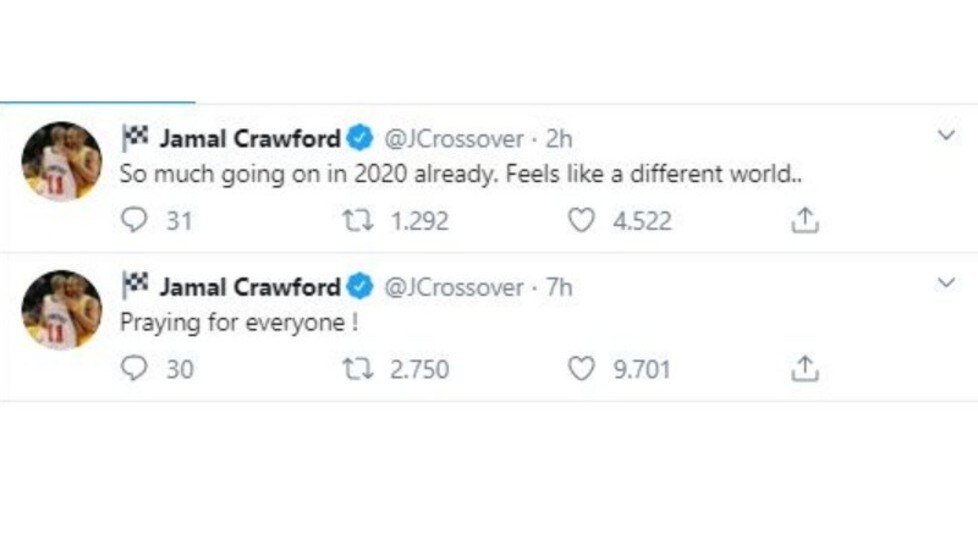
Task: Reply to the 'Praying for everyone' tweet
Action: click(133, 369)
